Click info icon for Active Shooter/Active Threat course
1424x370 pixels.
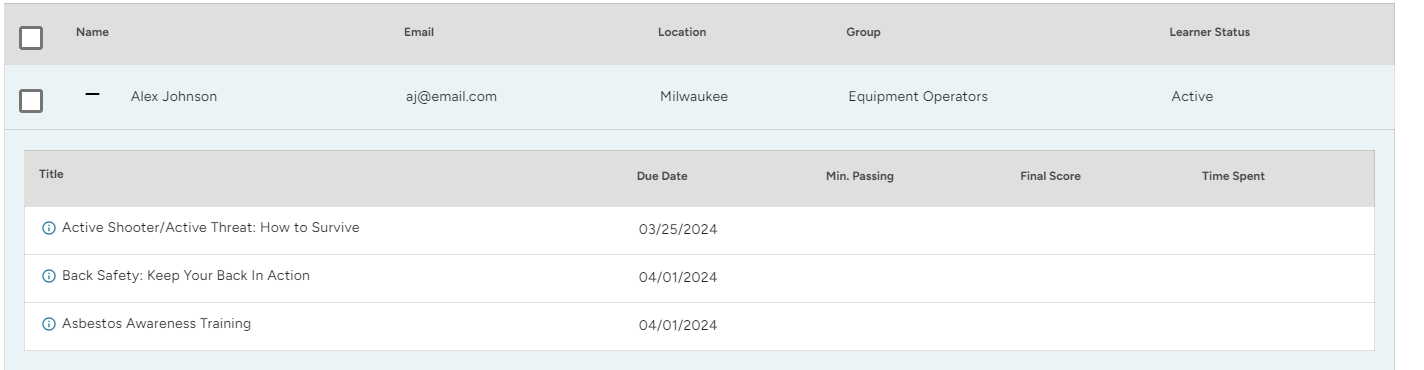48,228
